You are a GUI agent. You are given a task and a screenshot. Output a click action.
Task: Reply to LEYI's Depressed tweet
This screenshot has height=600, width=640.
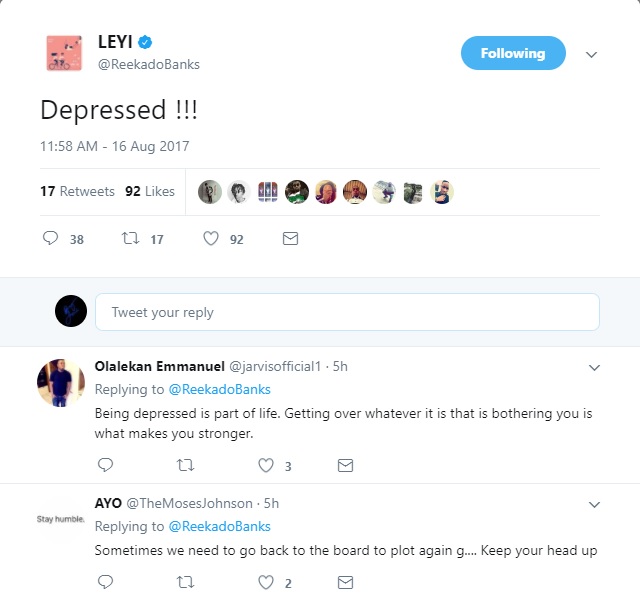[x=51, y=238]
